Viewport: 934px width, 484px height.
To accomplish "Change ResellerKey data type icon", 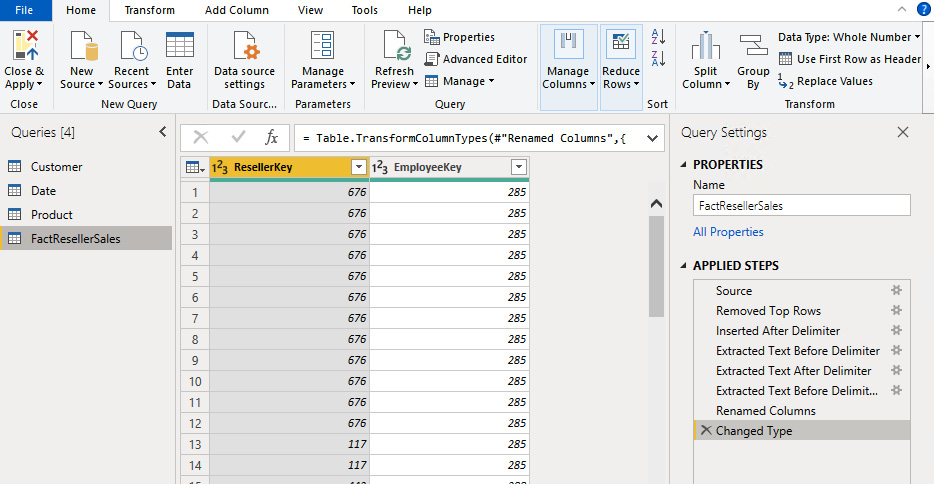I will click(x=220, y=167).
